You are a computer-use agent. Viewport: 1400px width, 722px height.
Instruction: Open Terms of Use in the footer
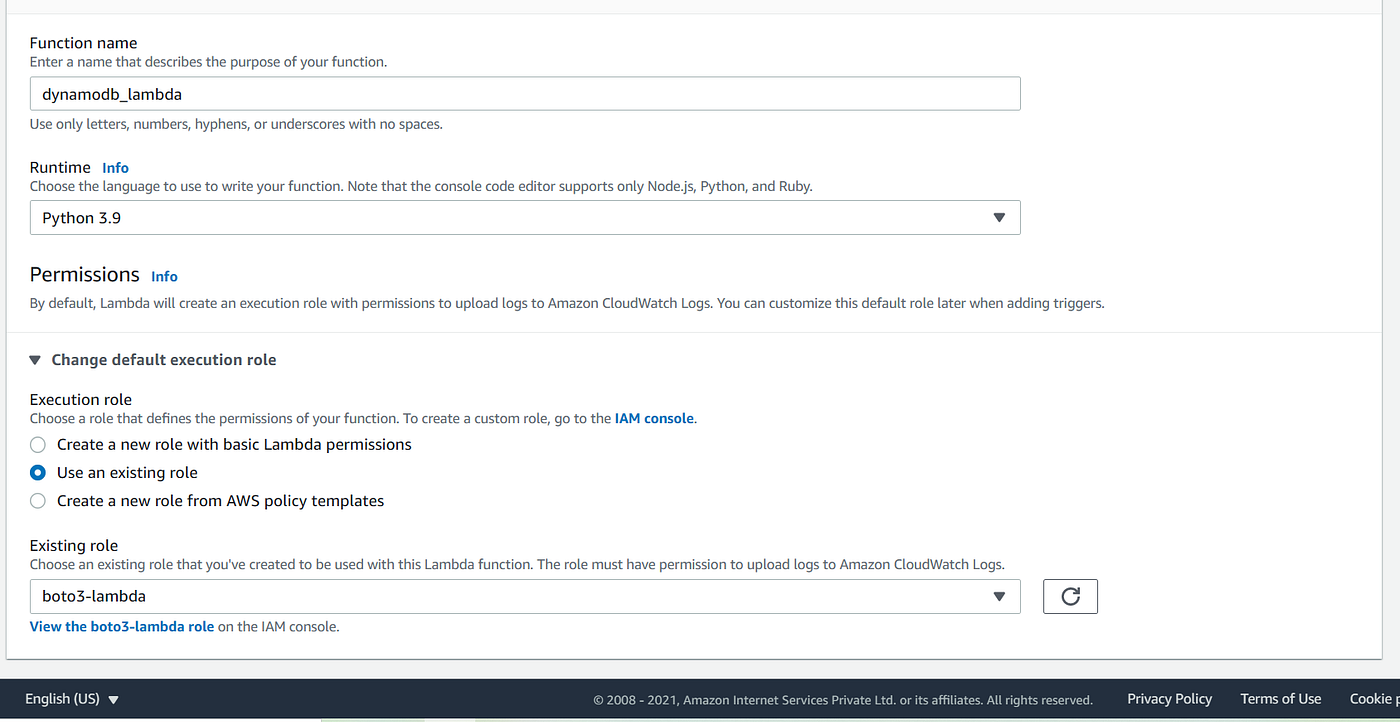click(1281, 699)
